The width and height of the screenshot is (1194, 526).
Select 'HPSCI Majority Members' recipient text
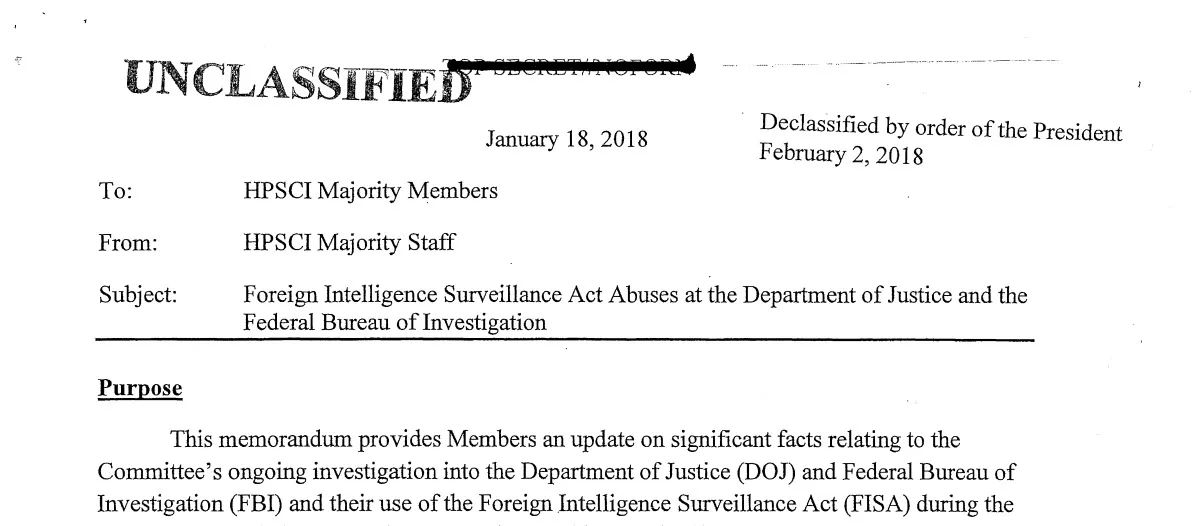tap(370, 191)
